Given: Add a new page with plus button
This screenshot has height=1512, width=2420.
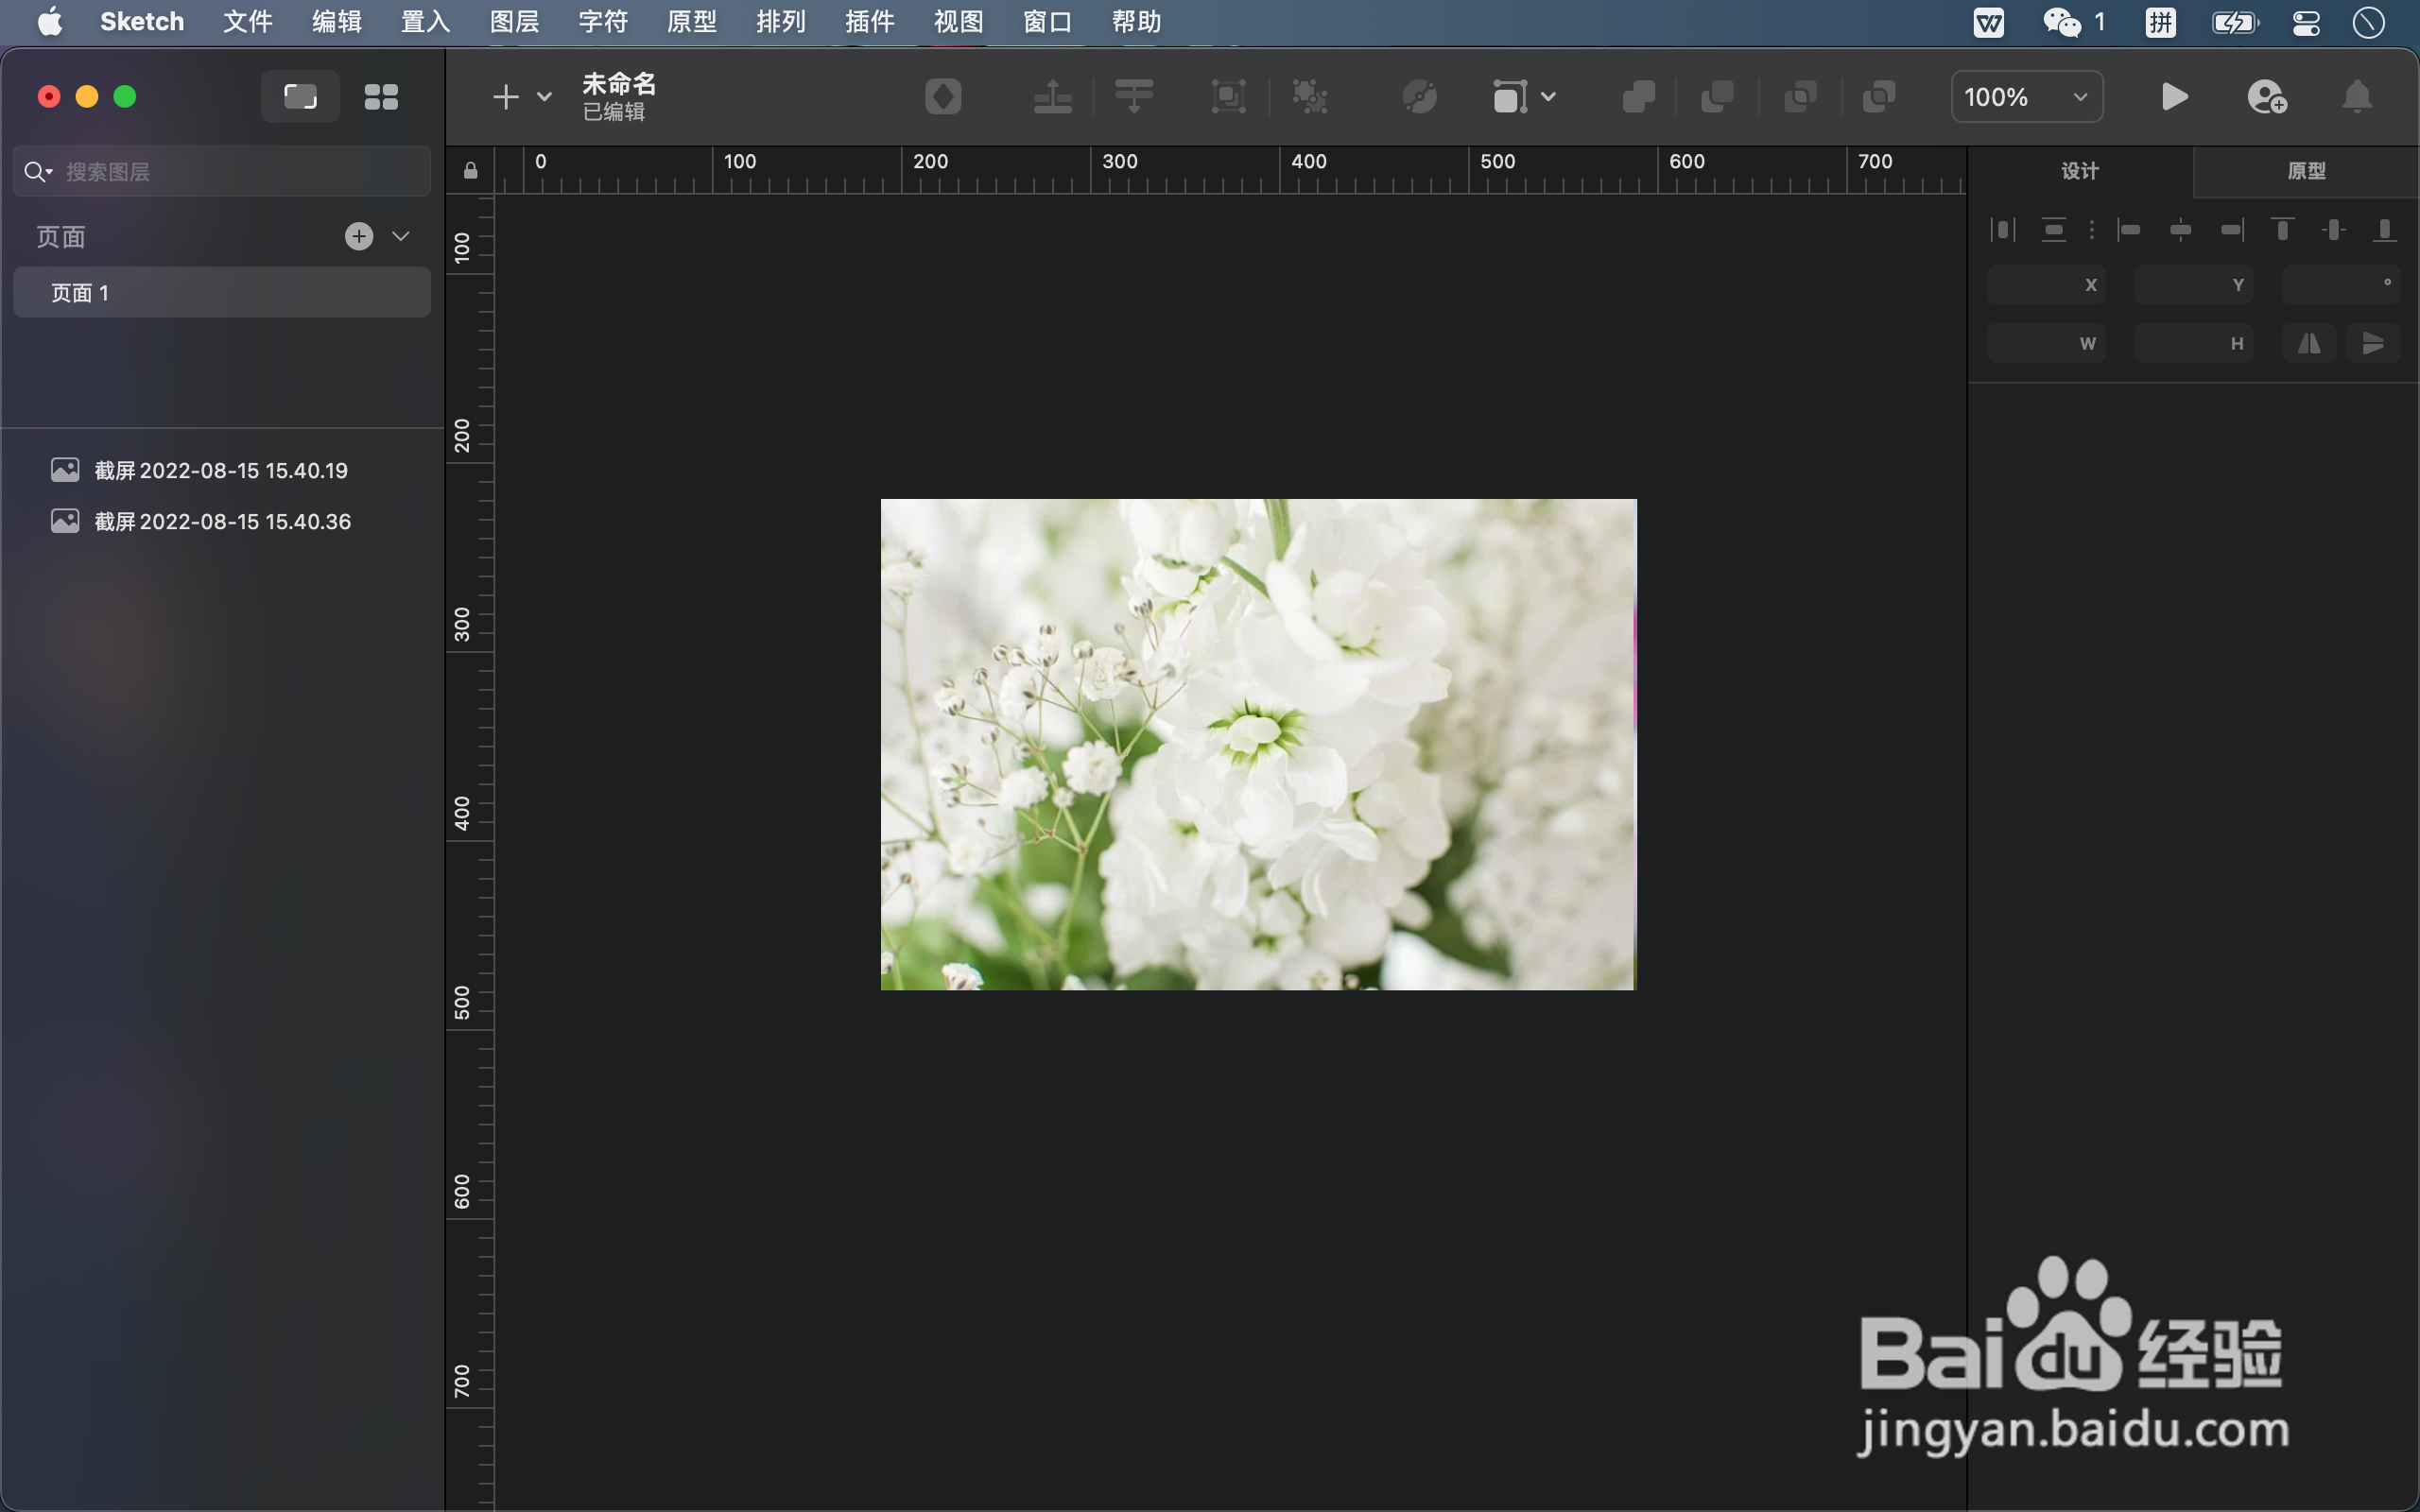Looking at the screenshot, I should tap(359, 236).
